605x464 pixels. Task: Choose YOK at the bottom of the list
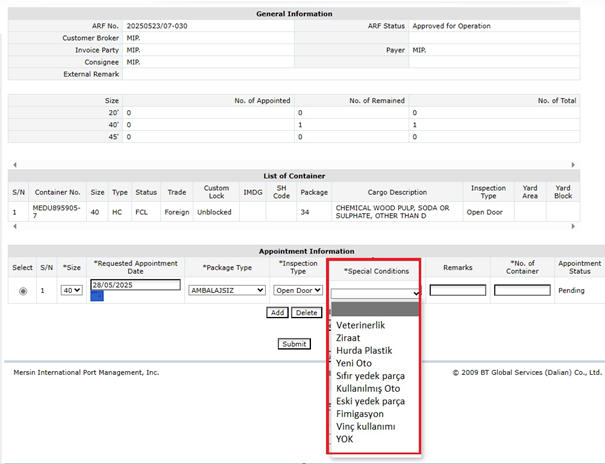[345, 439]
